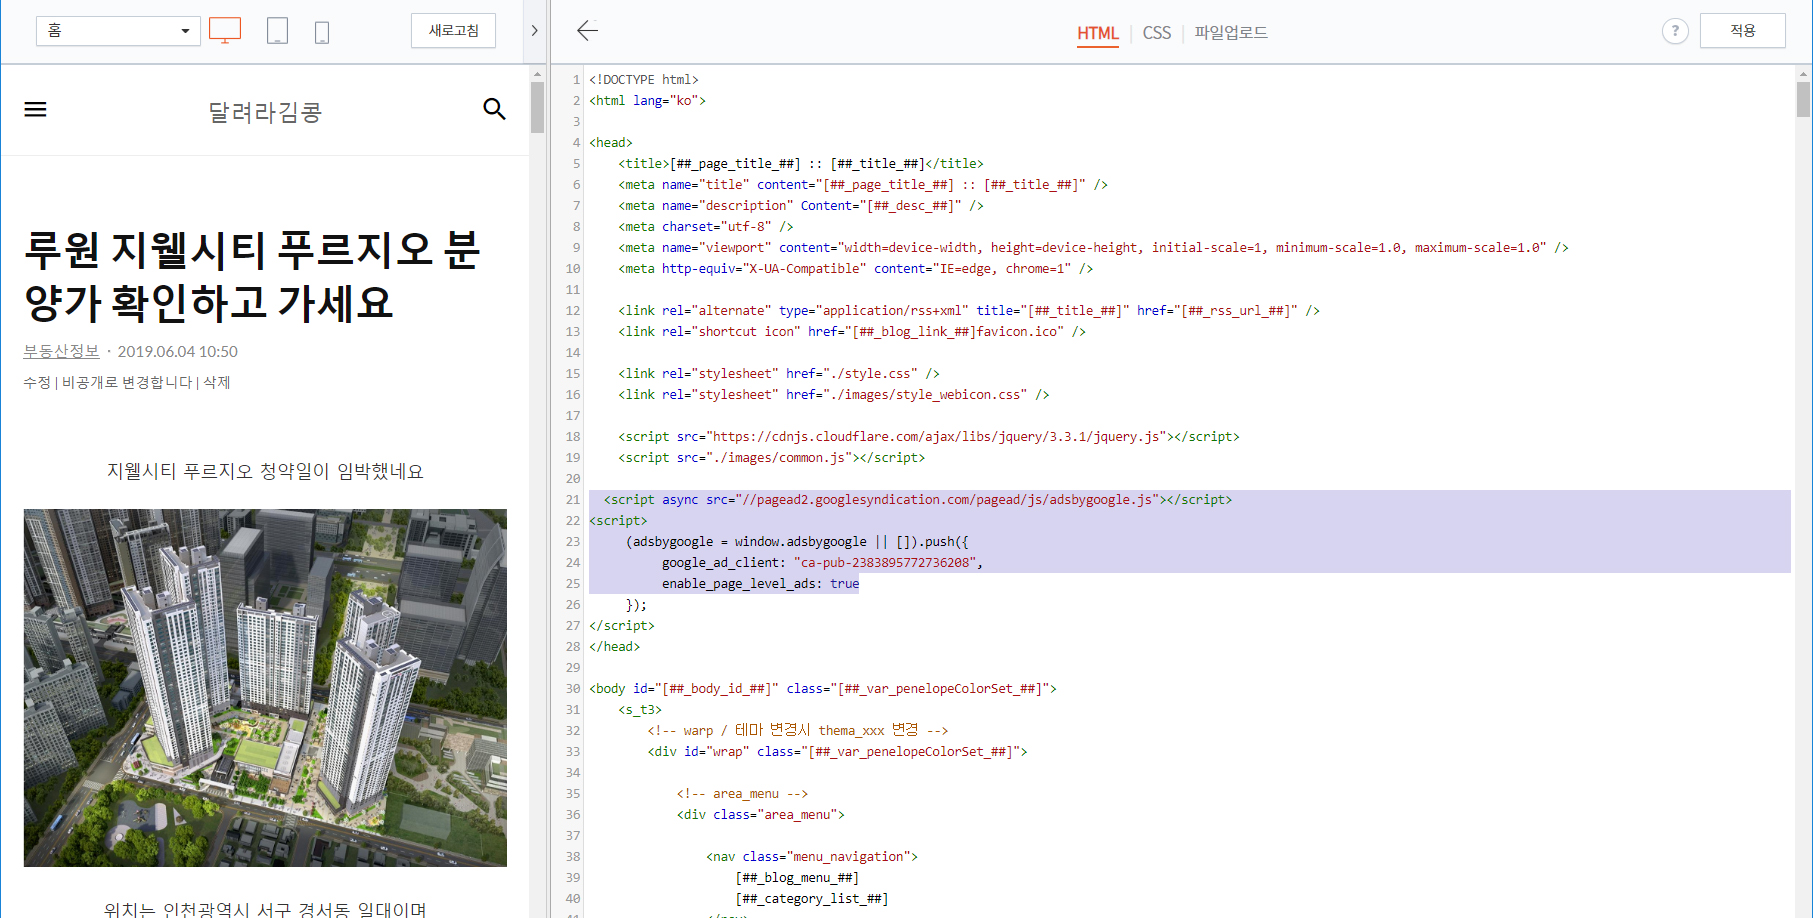Click meta name="description" line
Viewport: 1813px width, 918px height.
(800, 205)
